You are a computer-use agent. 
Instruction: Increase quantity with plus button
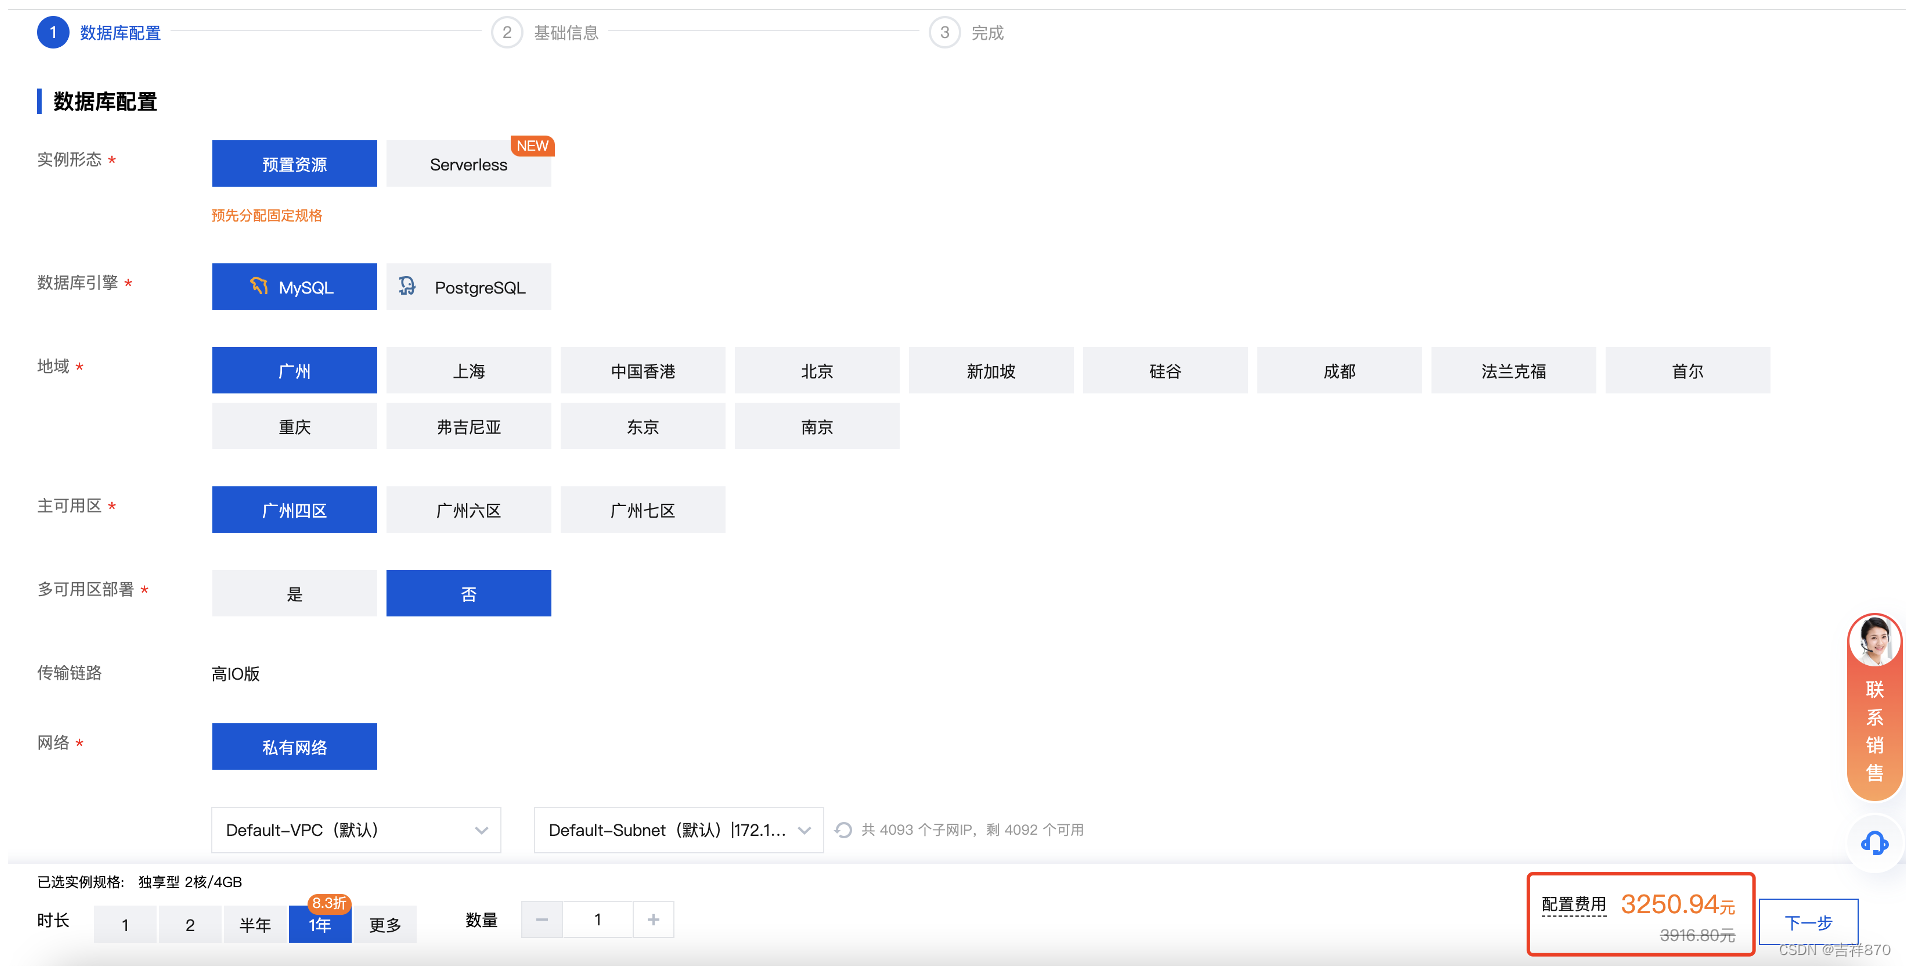point(653,920)
